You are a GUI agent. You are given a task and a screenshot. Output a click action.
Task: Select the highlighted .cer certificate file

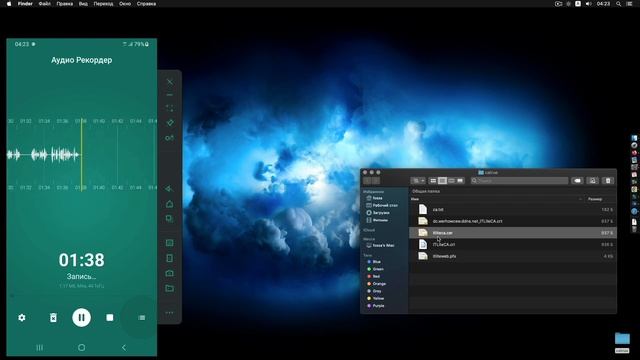click(x=513, y=233)
